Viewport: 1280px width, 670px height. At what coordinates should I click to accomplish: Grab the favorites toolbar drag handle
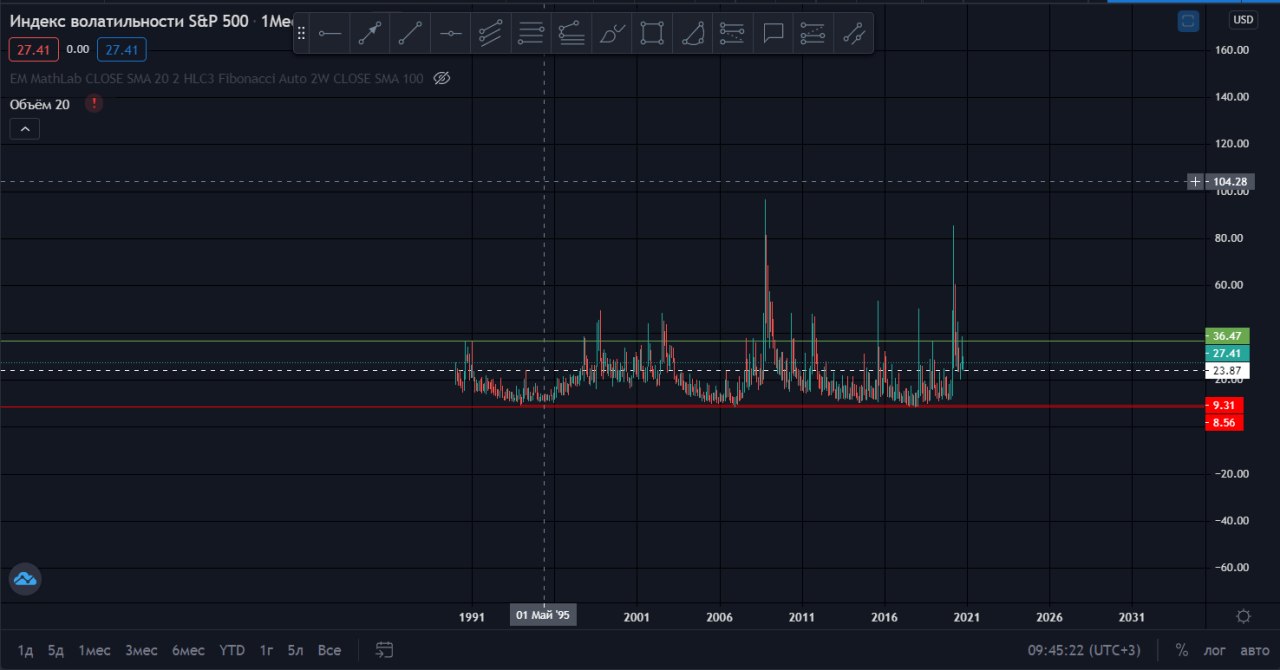coord(301,33)
